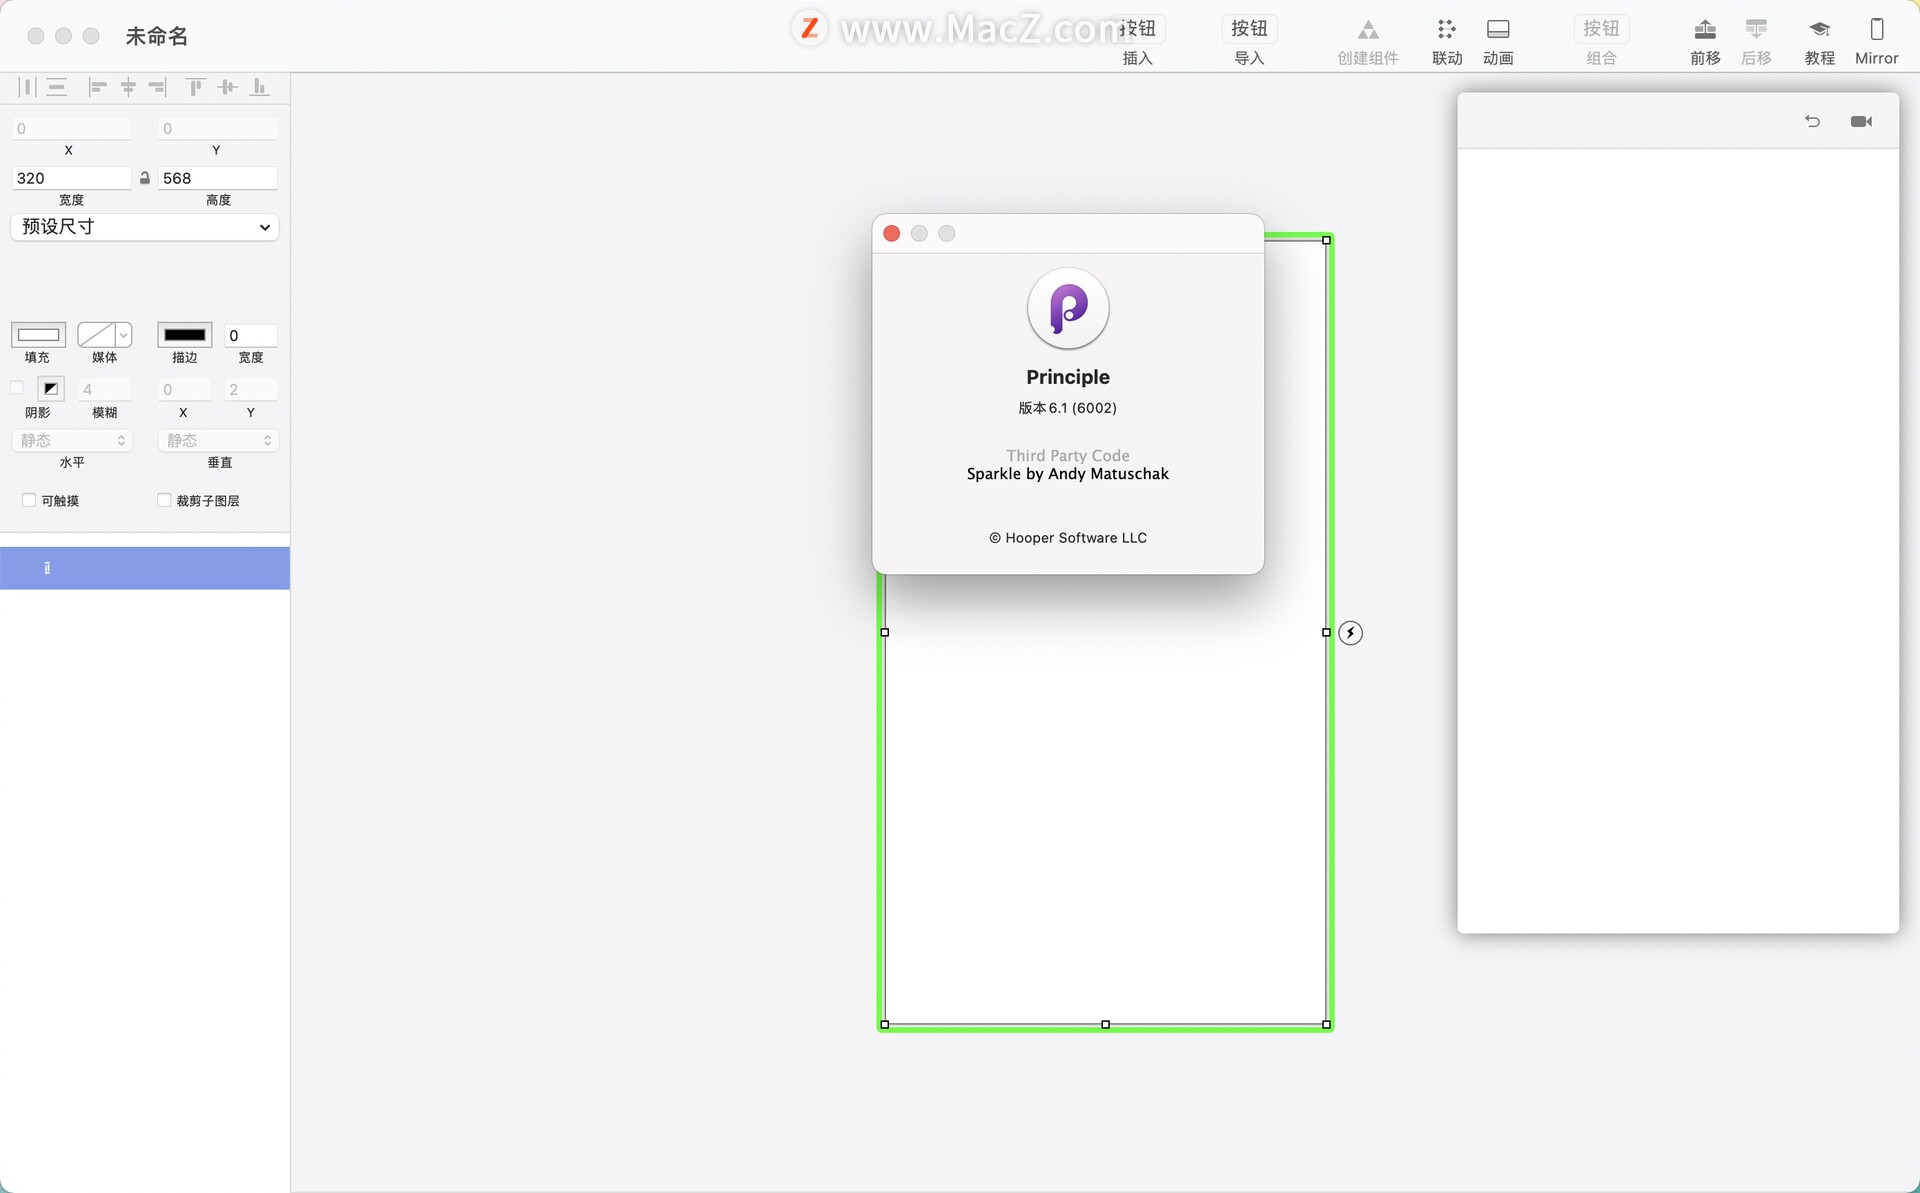Click the 高度 field showing 568

click(x=218, y=178)
